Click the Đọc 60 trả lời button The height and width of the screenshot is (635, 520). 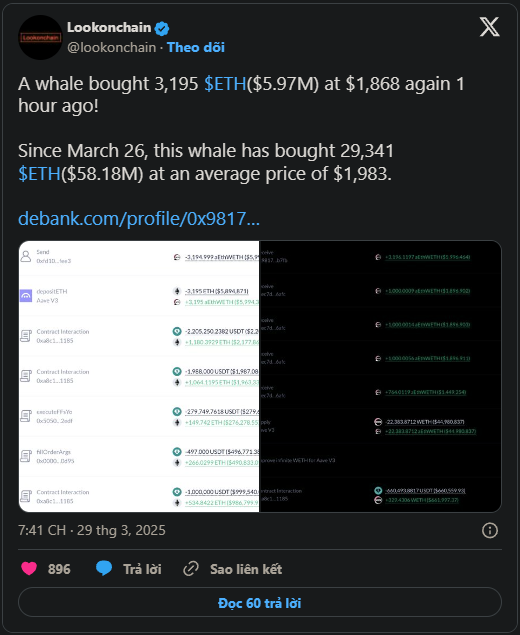(x=260, y=603)
